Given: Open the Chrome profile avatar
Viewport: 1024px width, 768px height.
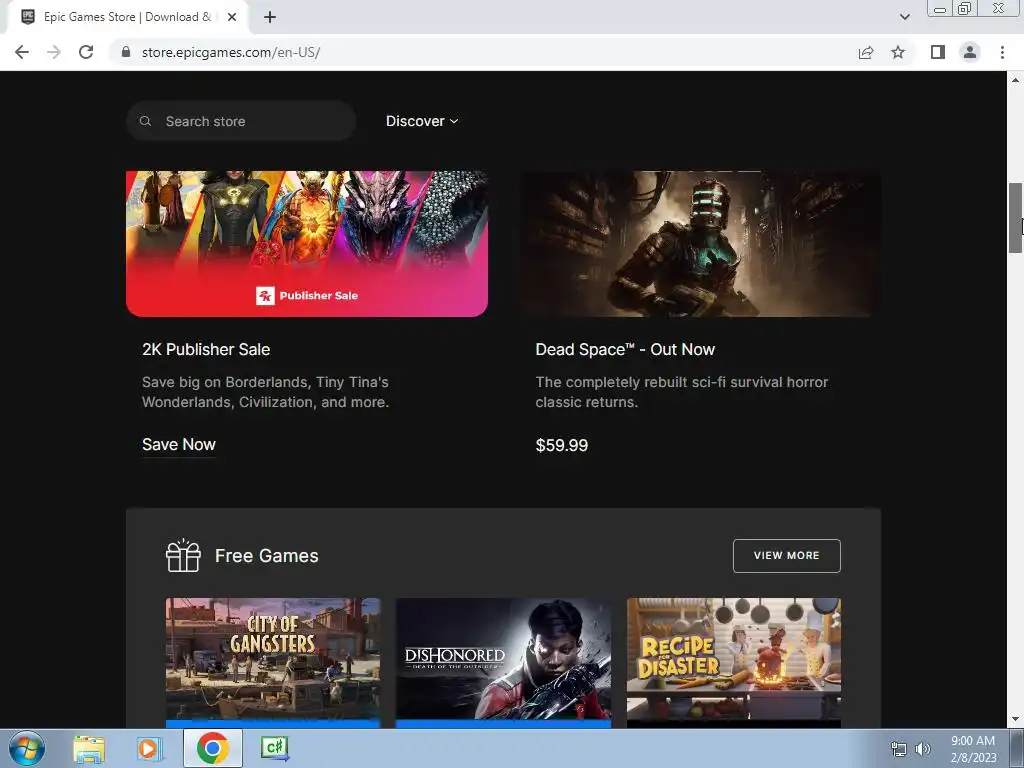Looking at the screenshot, I should click(x=970, y=52).
